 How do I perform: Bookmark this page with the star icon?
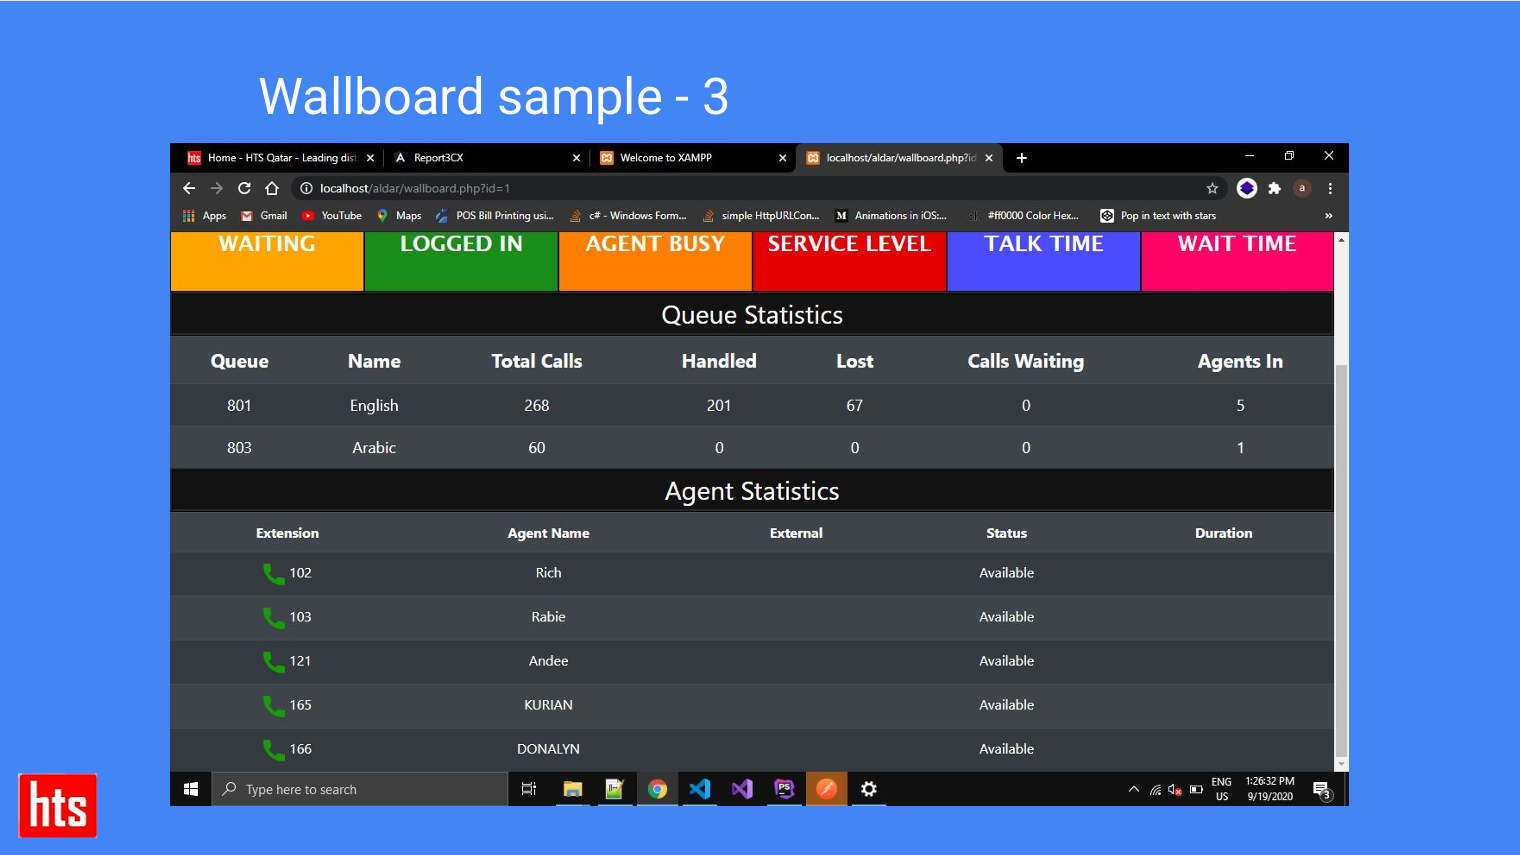pos(1212,188)
